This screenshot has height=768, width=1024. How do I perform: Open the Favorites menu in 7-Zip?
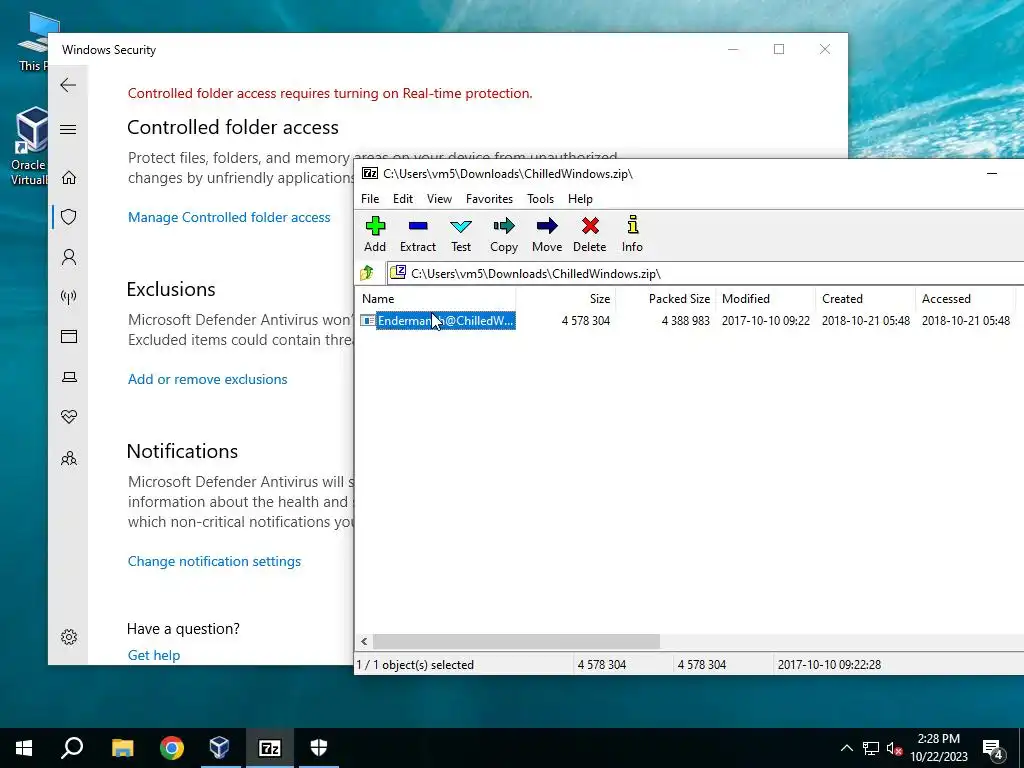(489, 199)
